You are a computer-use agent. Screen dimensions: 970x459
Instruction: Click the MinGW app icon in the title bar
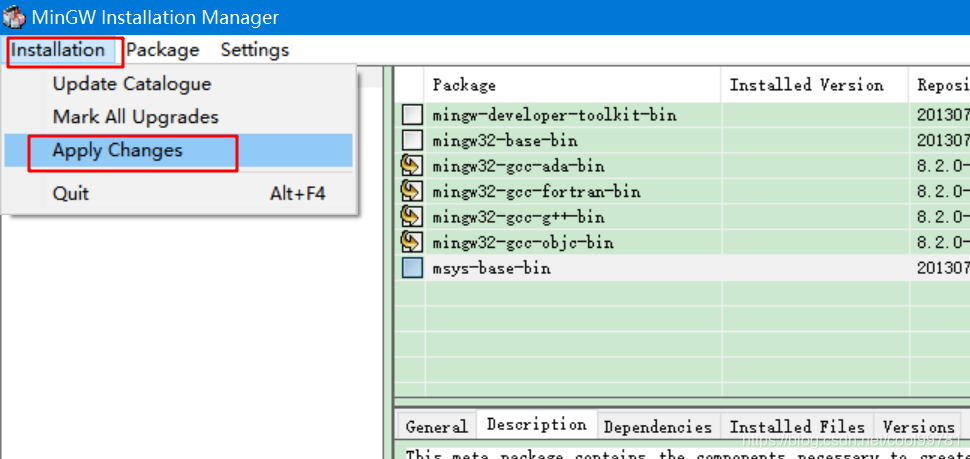[x=14, y=17]
